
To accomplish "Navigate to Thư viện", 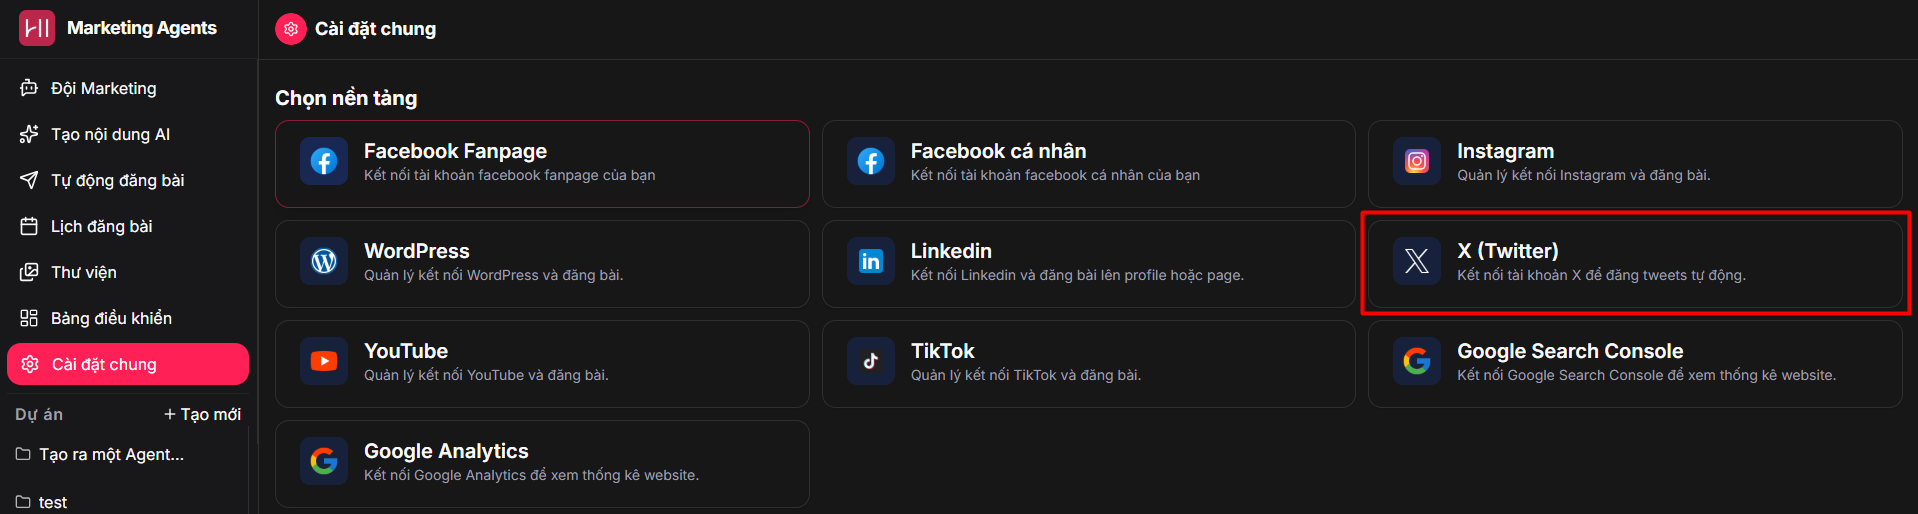I will point(83,272).
